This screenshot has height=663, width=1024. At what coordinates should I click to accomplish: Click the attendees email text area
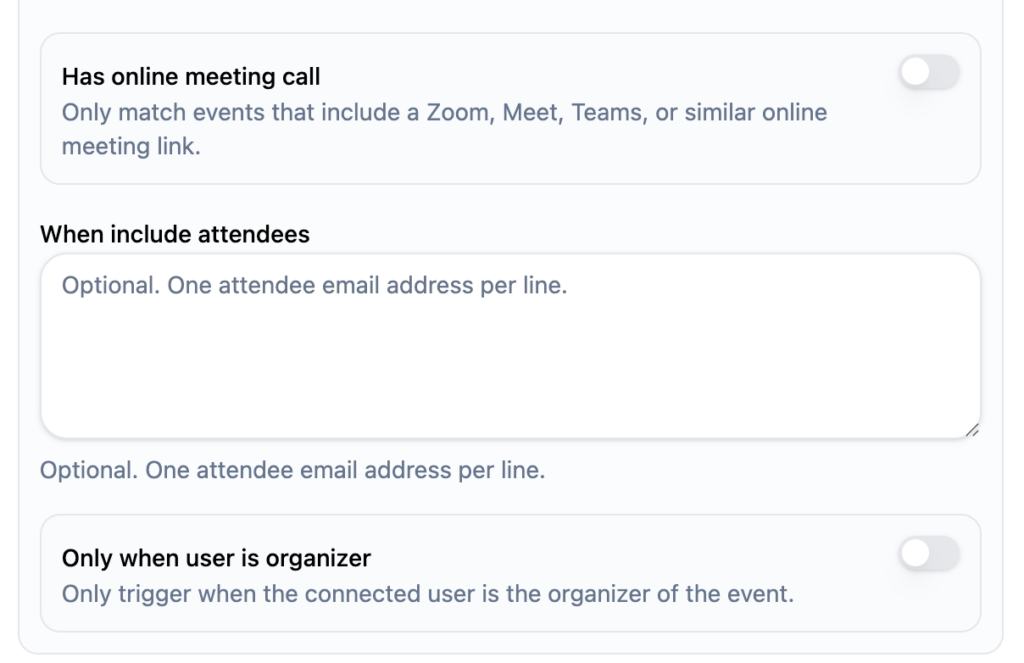point(510,345)
